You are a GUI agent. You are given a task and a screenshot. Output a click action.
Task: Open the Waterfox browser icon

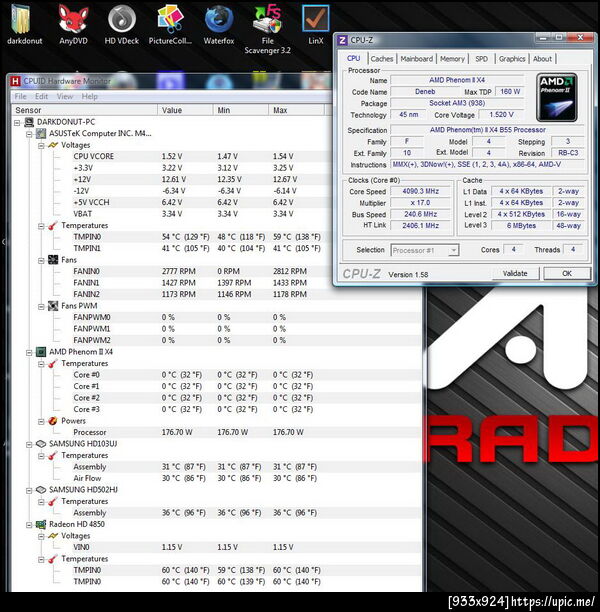219,24
